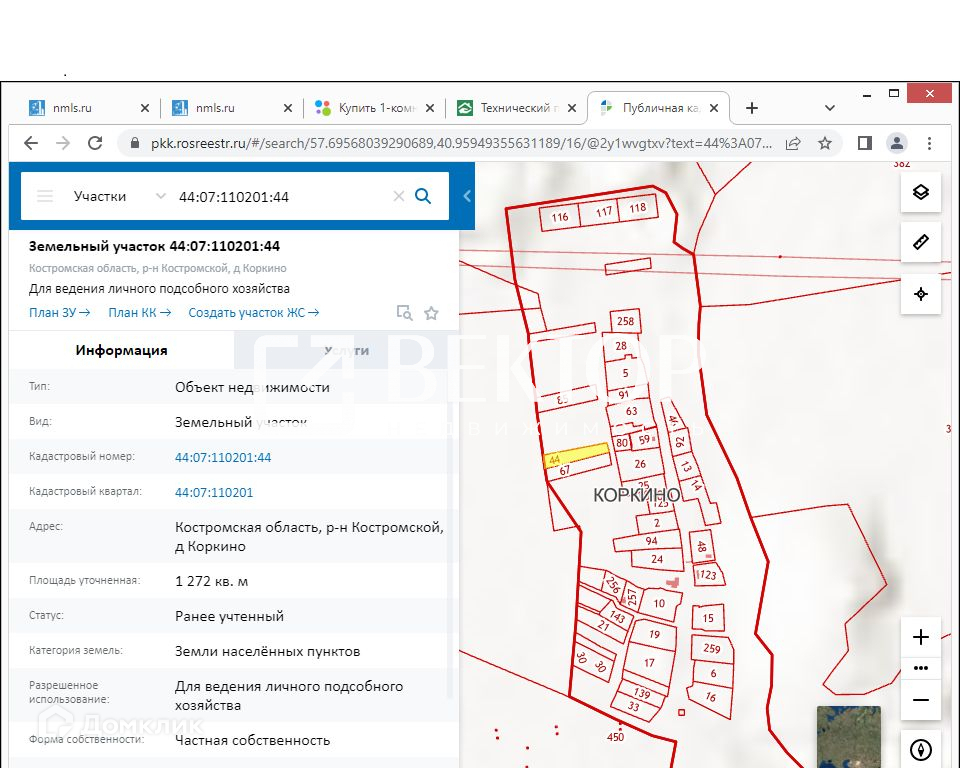Click the search field with cadastral number
This screenshot has width=960, height=768.
(280, 197)
